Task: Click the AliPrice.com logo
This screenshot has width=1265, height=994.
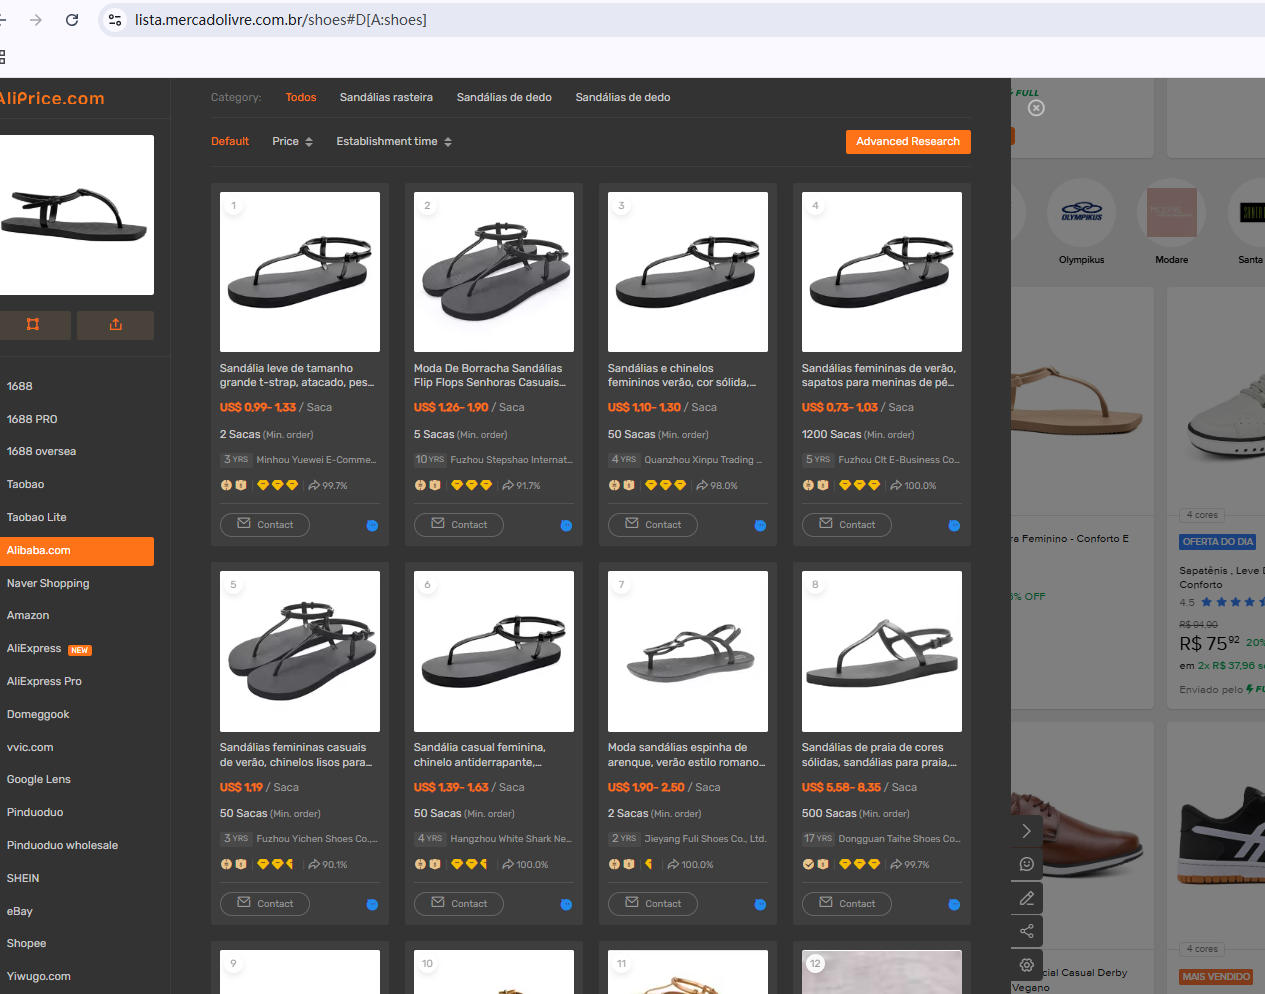Action: pos(52,98)
